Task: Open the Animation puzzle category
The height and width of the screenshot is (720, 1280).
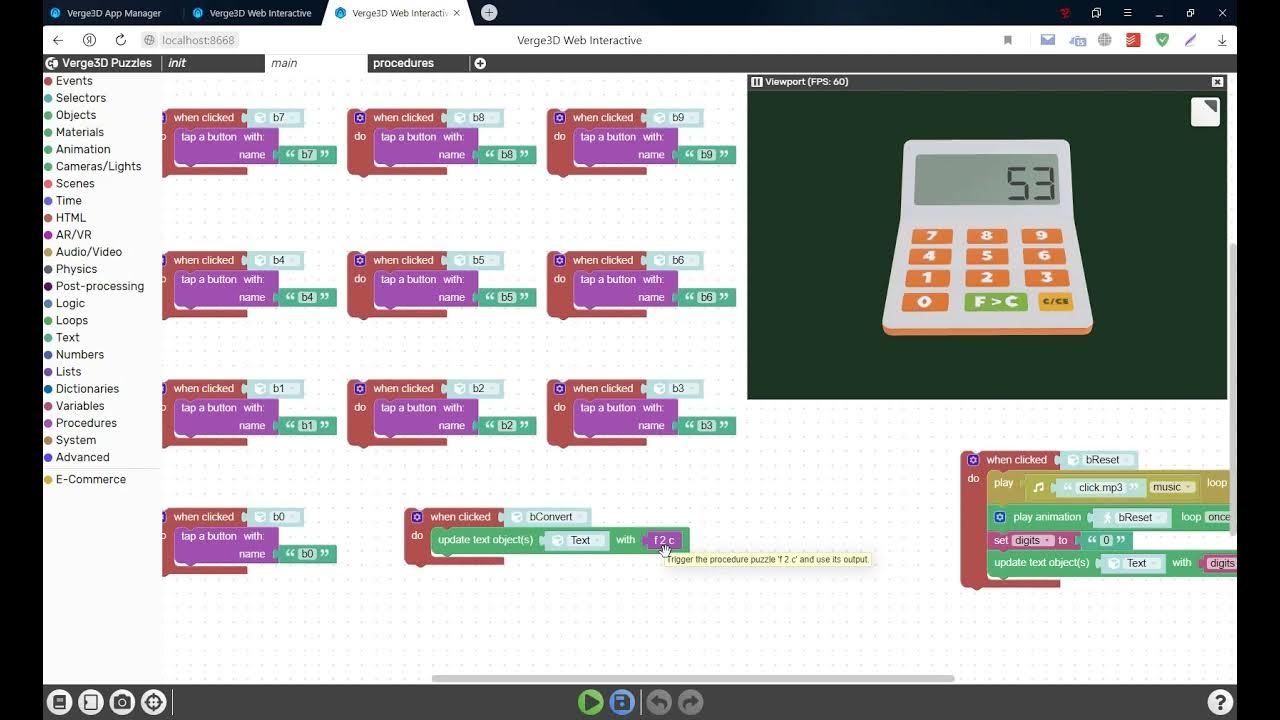Action: 83,149
